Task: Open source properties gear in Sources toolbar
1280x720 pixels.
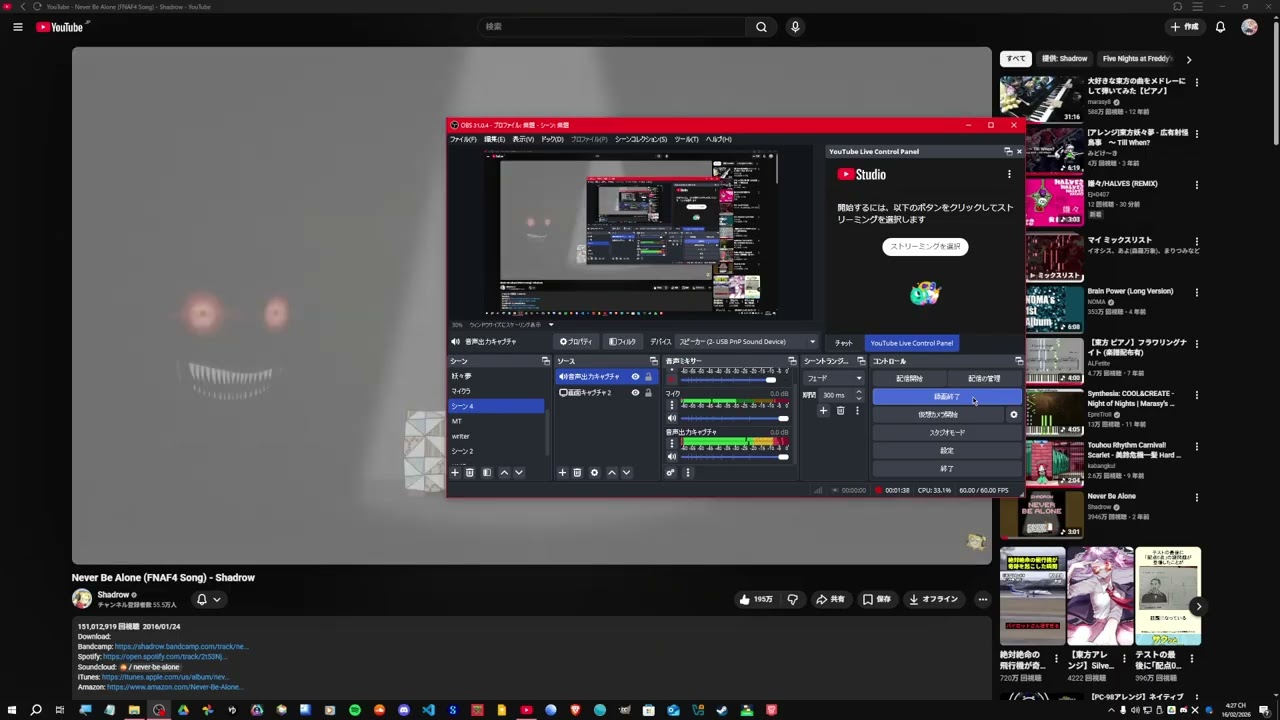Action: 594,472
